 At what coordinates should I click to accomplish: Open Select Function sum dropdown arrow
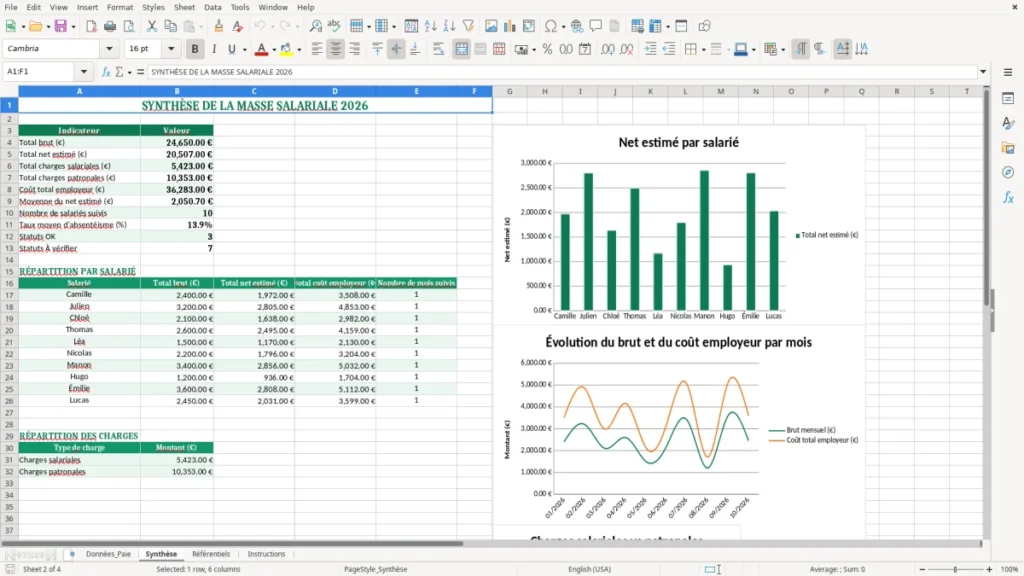click(x=129, y=72)
